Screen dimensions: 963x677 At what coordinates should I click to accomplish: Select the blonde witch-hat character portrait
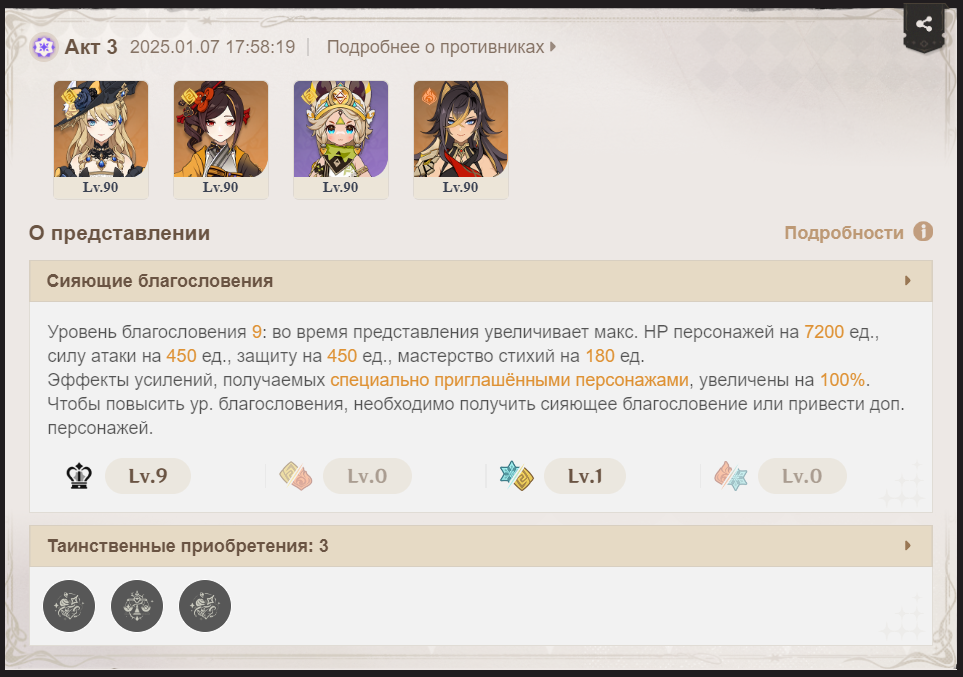101,140
